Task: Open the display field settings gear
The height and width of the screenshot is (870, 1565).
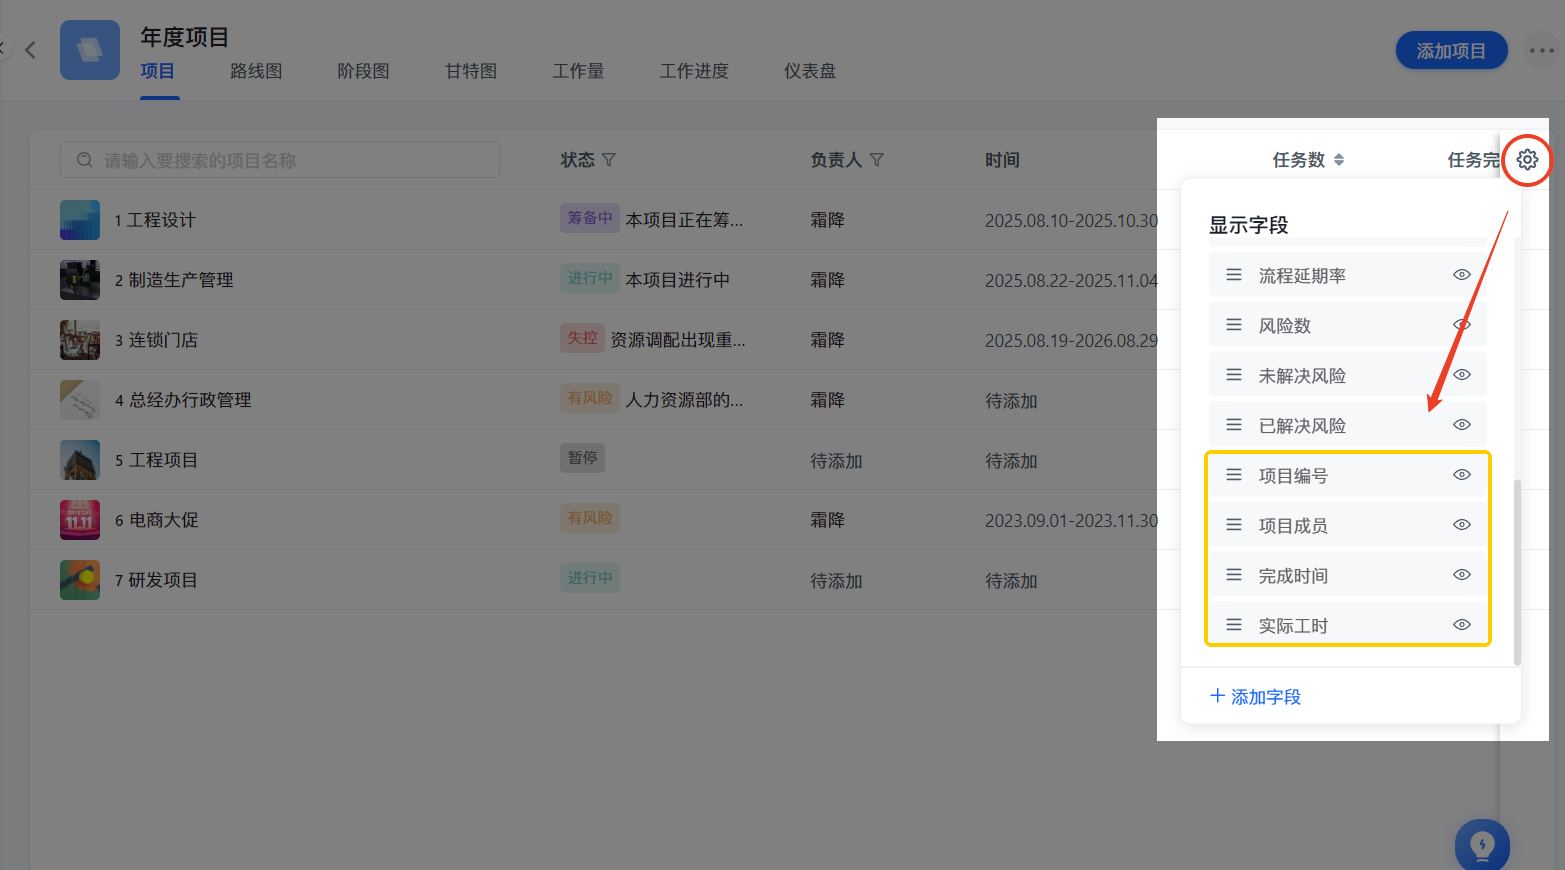Action: (1527, 160)
